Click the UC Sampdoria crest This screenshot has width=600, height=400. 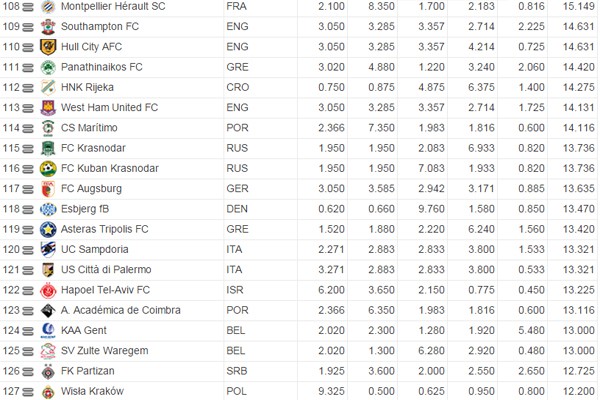[x=47, y=249]
